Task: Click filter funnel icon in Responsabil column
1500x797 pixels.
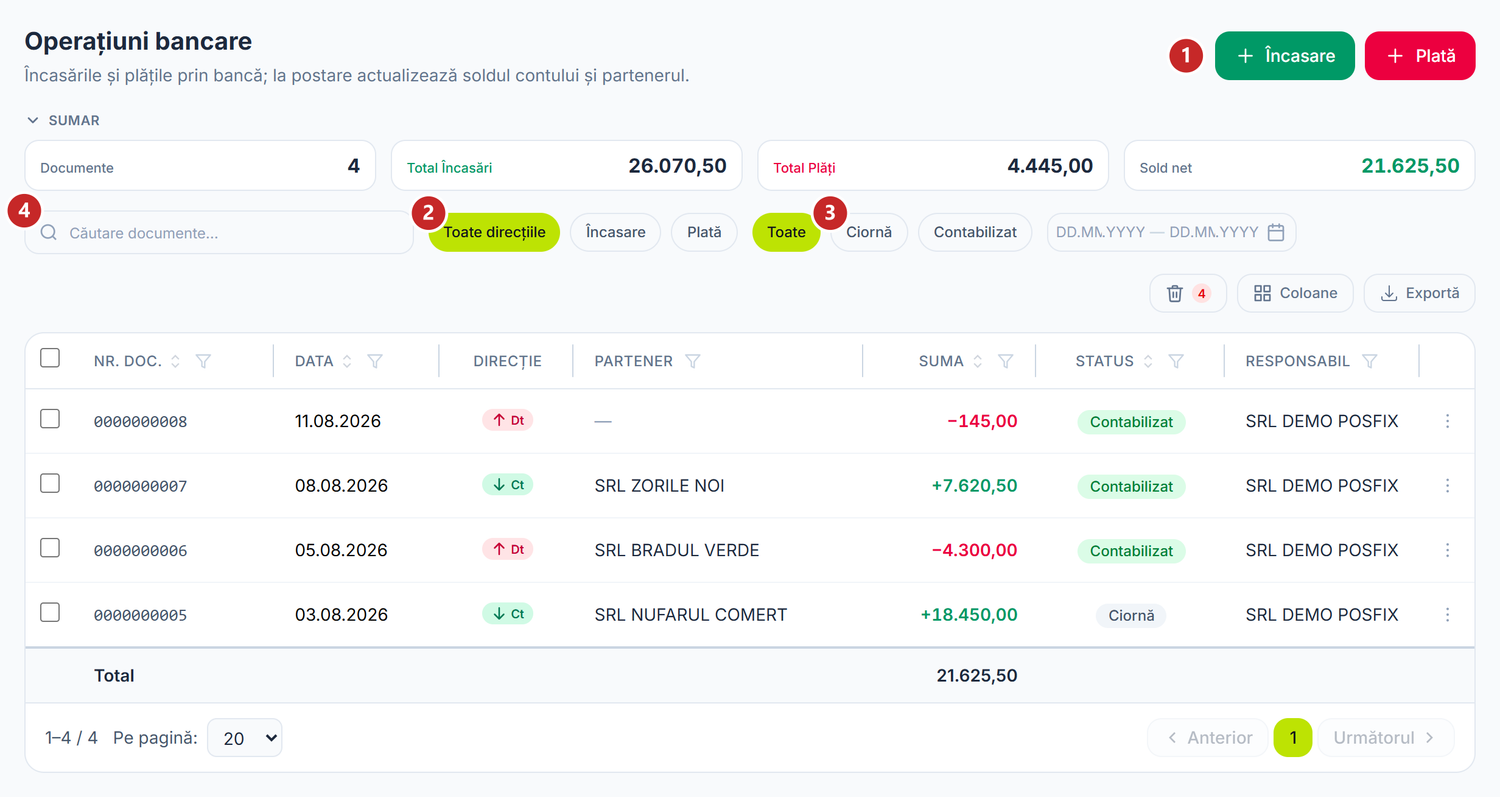Action: (1370, 361)
